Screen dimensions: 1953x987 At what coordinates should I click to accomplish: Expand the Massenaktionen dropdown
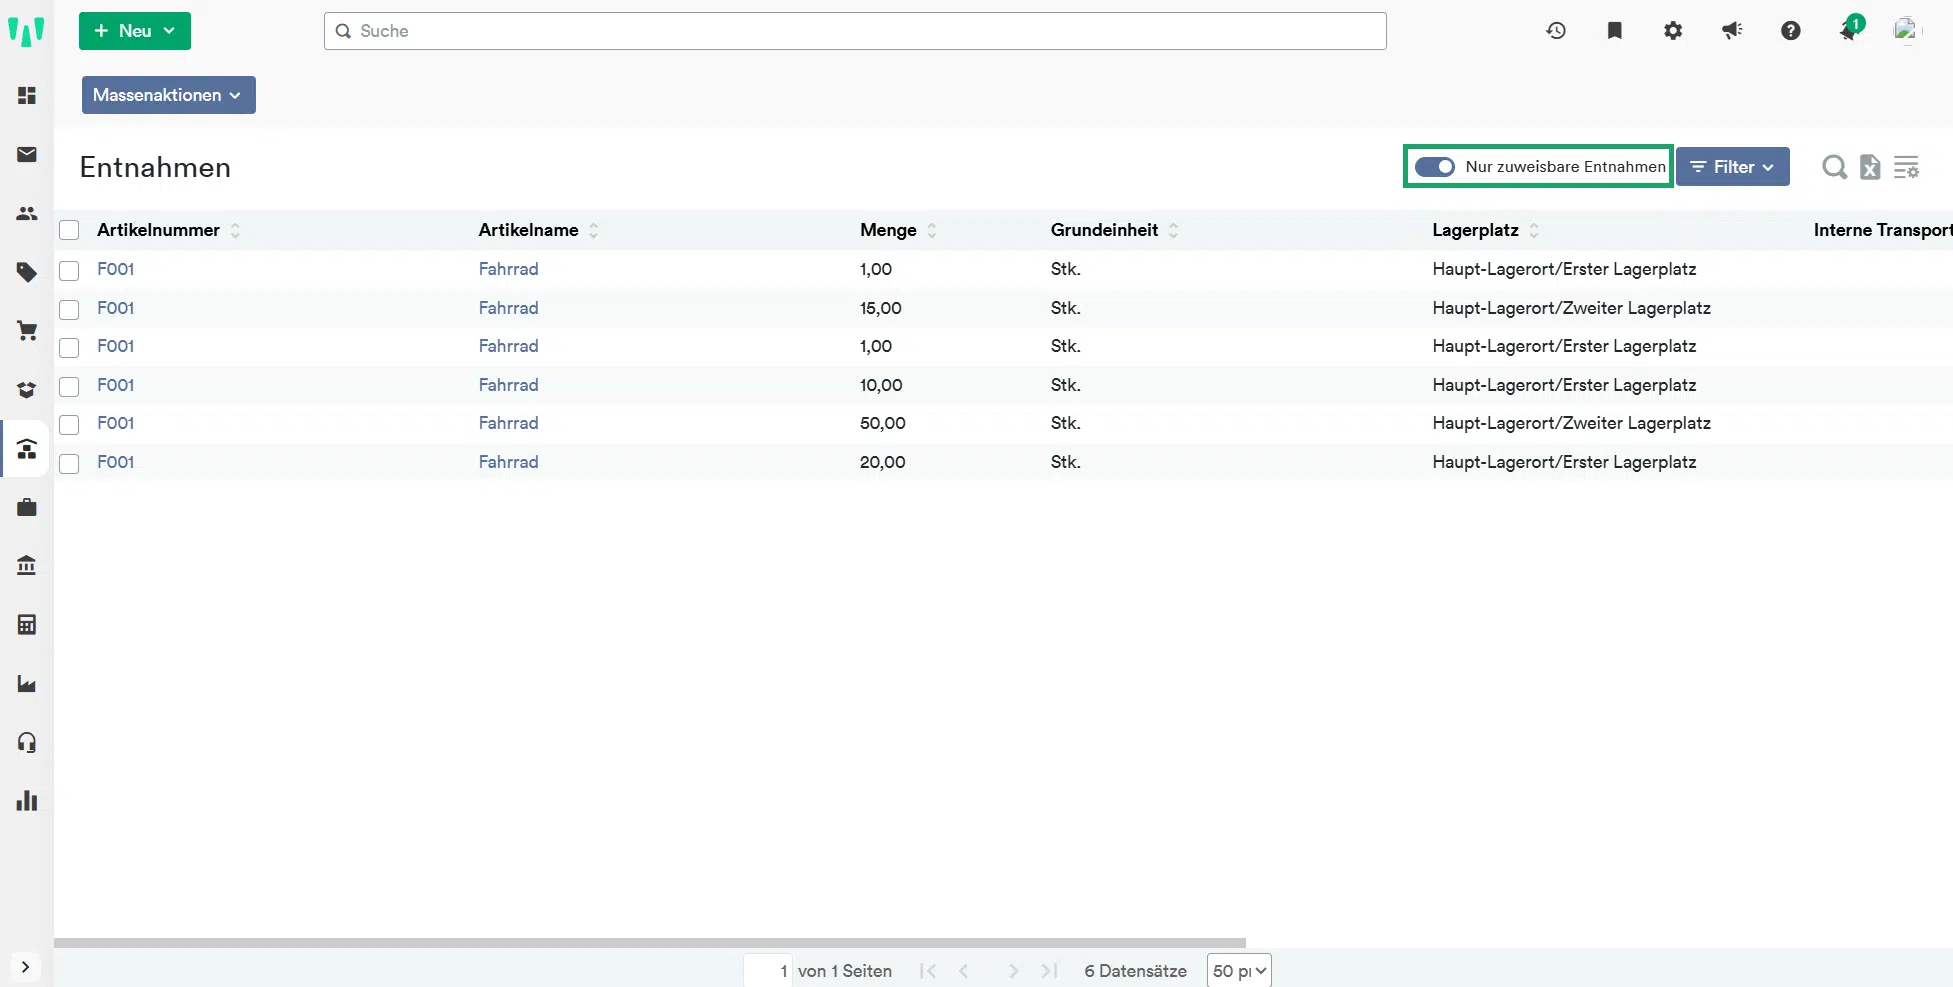pos(168,95)
